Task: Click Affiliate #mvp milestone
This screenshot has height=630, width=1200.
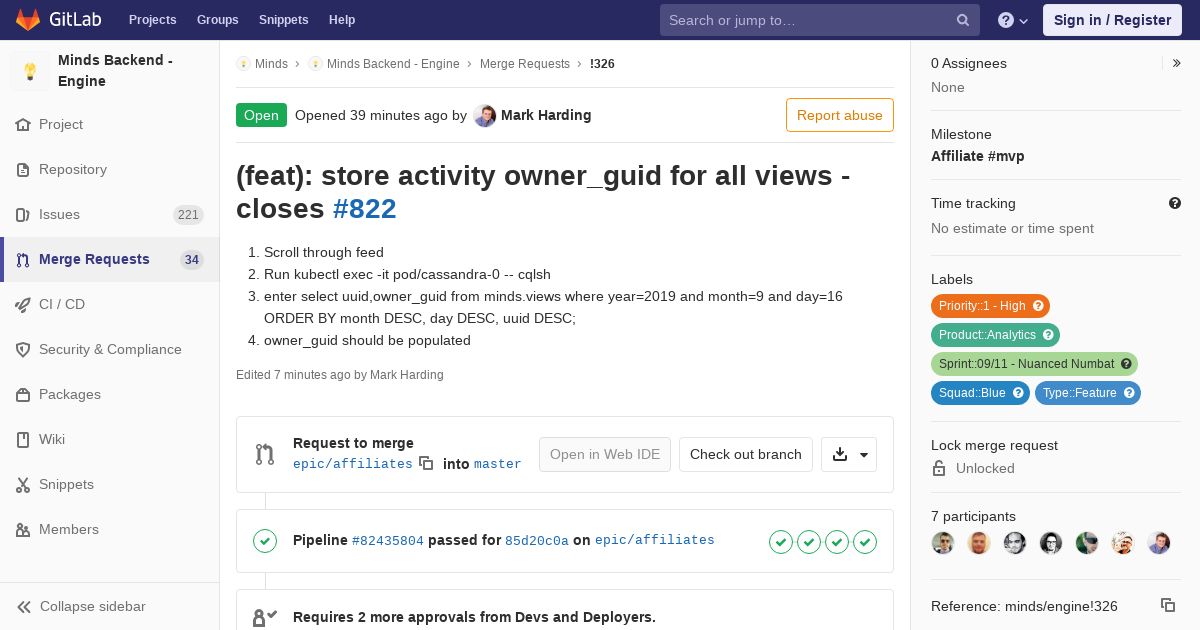Action: click(x=978, y=156)
